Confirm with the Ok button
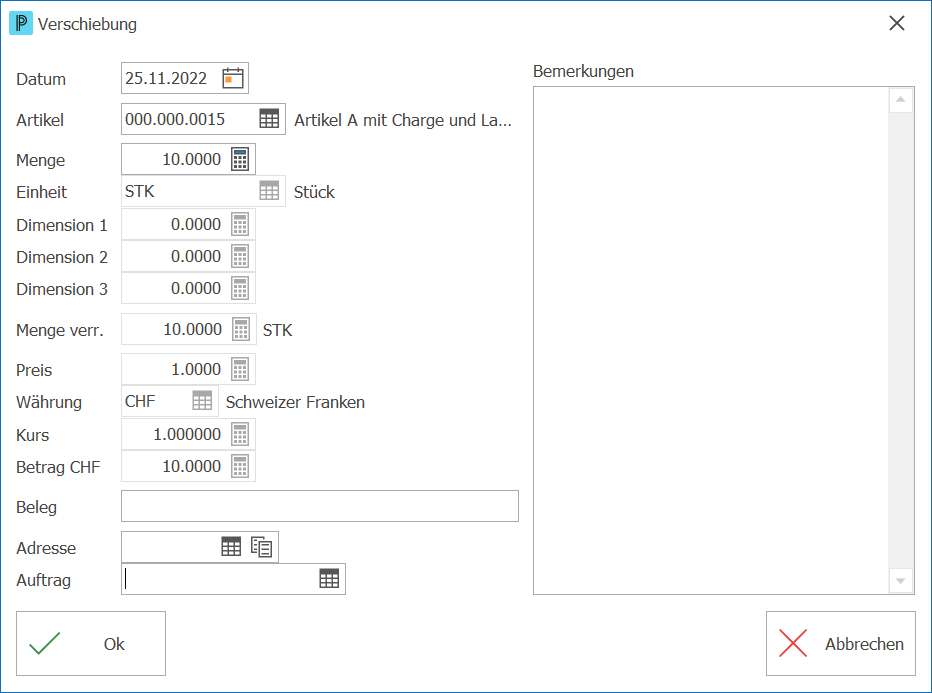Screen dimensions: 932x693 coord(91,644)
